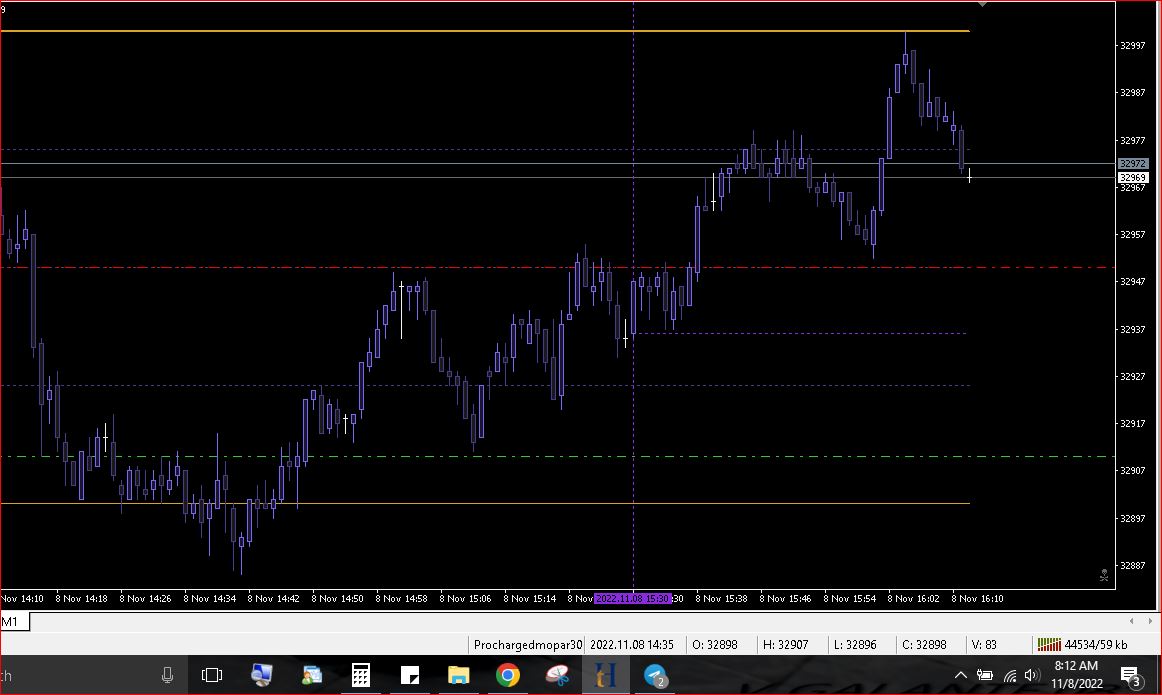The height and width of the screenshot is (695, 1162).
Task: Open Google Chrome from the taskbar
Action: [508, 675]
